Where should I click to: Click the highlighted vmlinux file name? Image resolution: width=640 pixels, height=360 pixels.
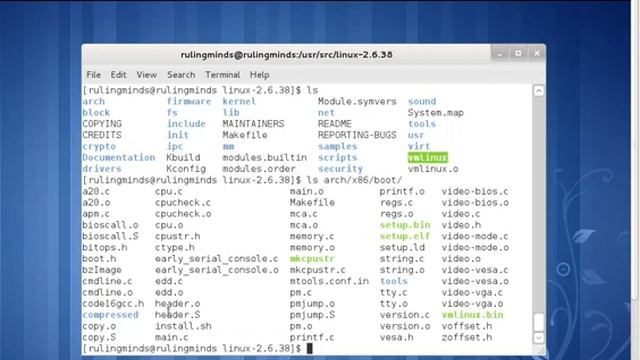[x=427, y=158]
